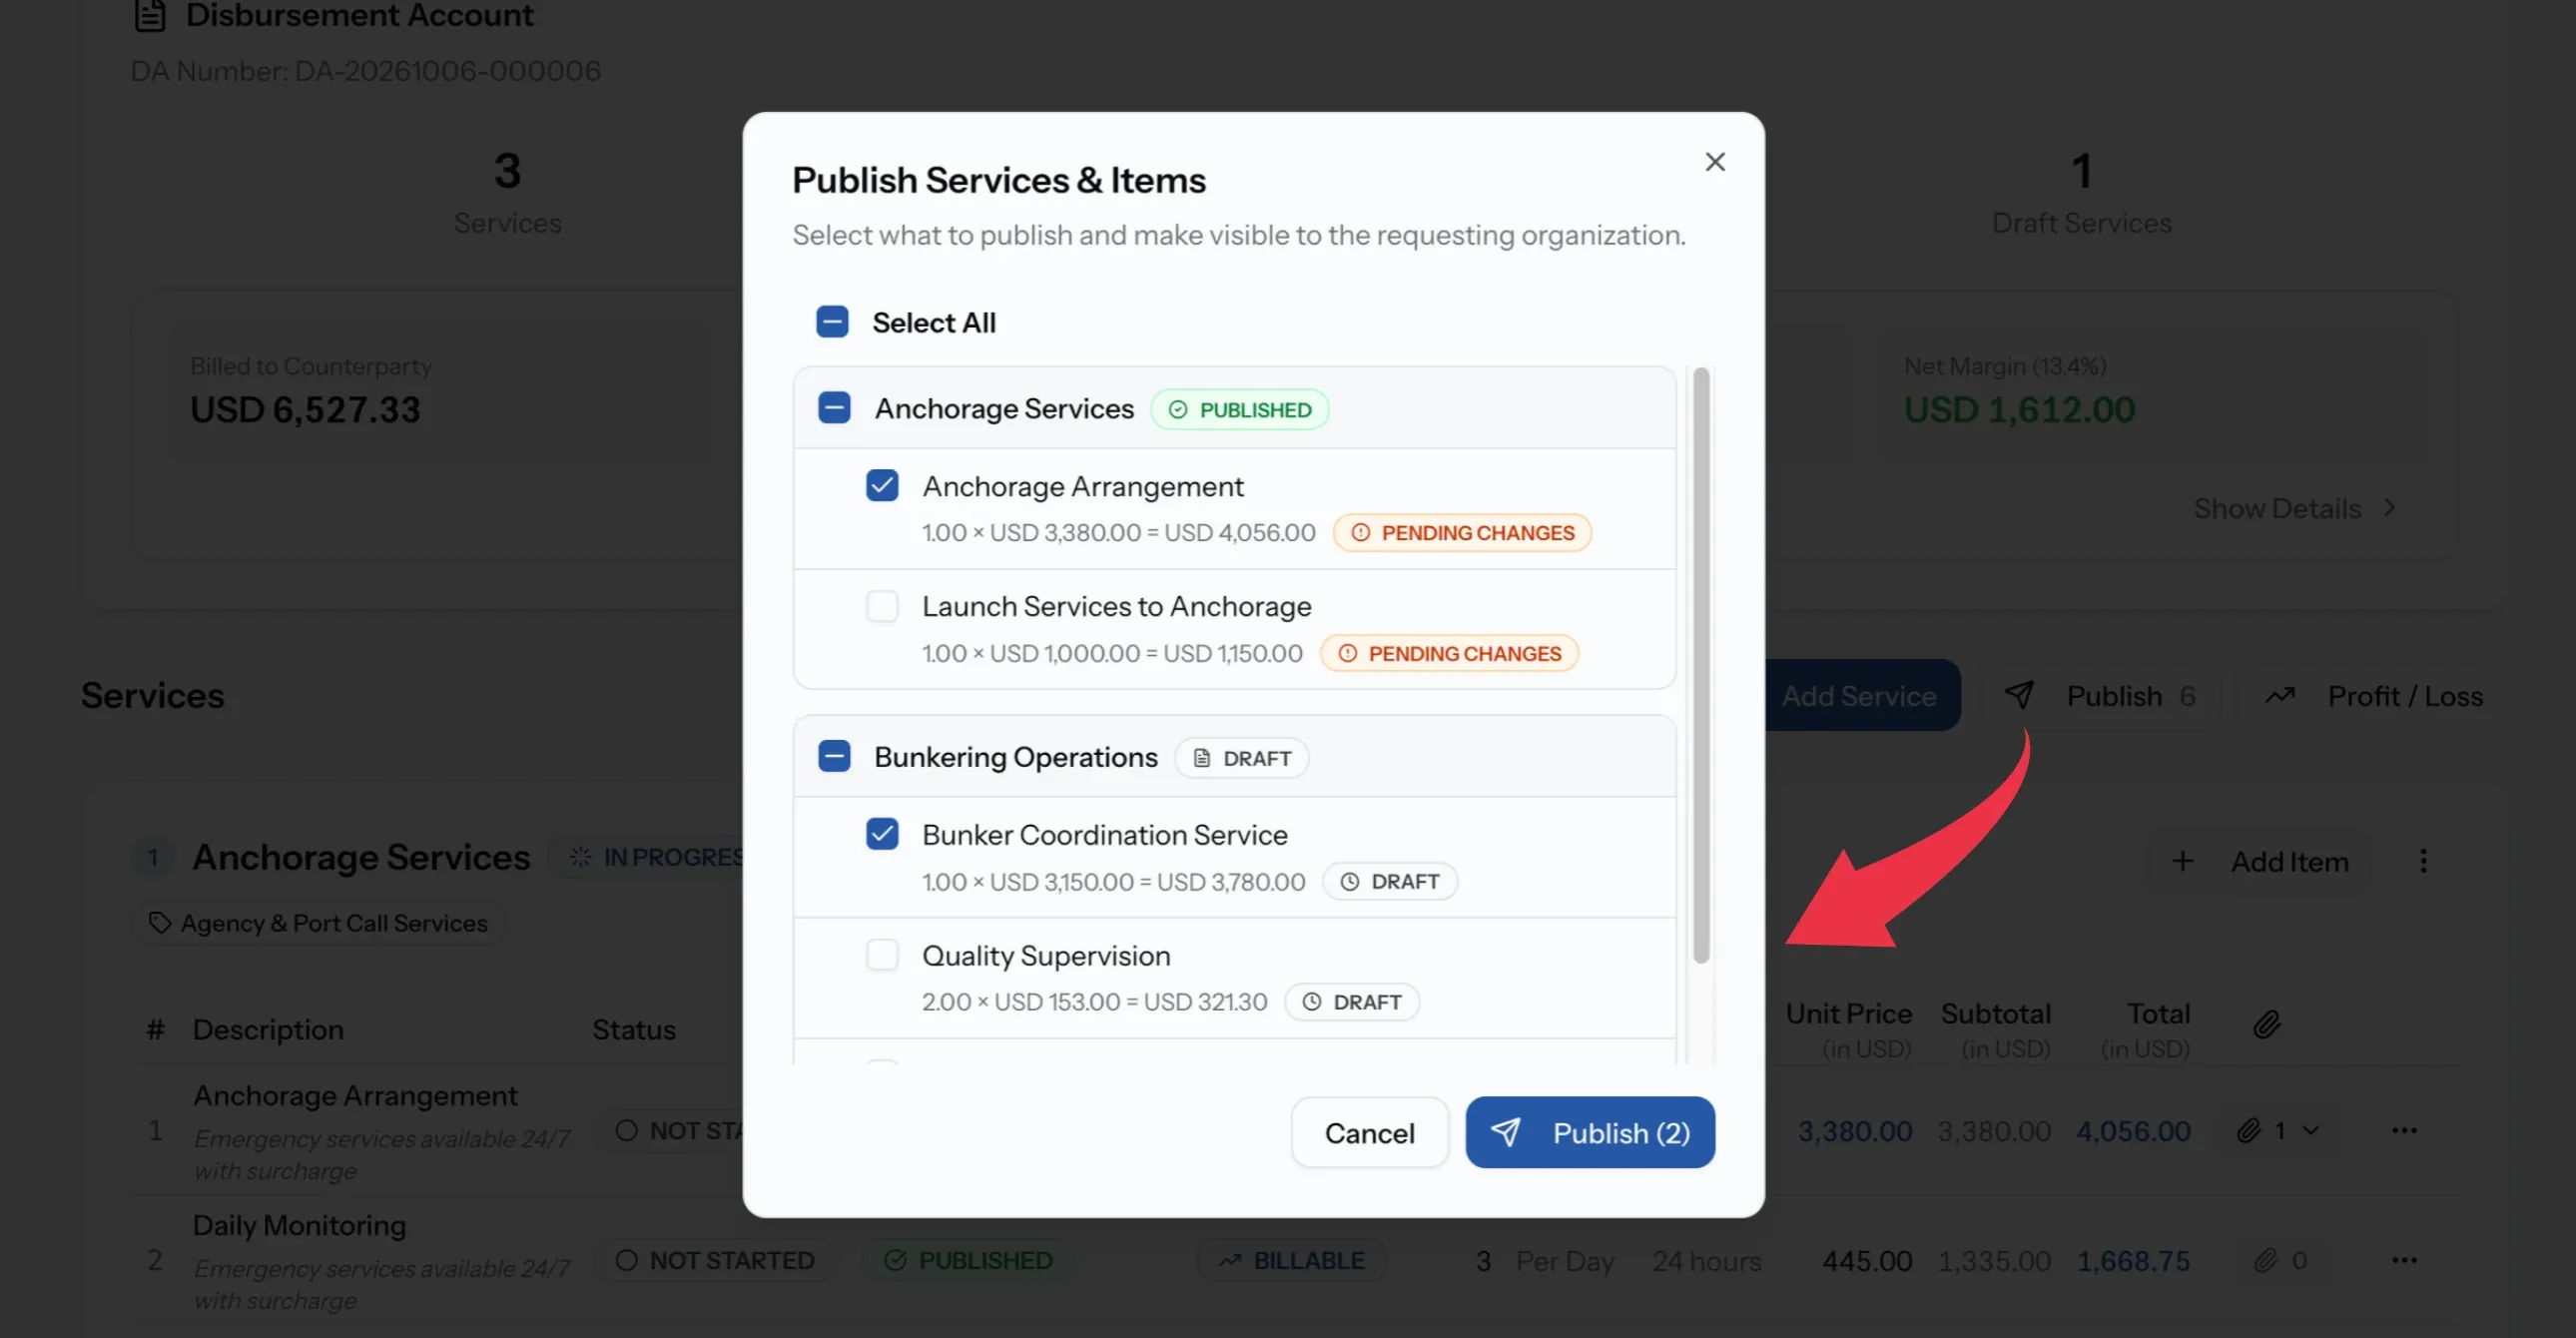Click NOT STARTED status on Daily Monitoring
The width and height of the screenshot is (2576, 1338).
click(715, 1261)
